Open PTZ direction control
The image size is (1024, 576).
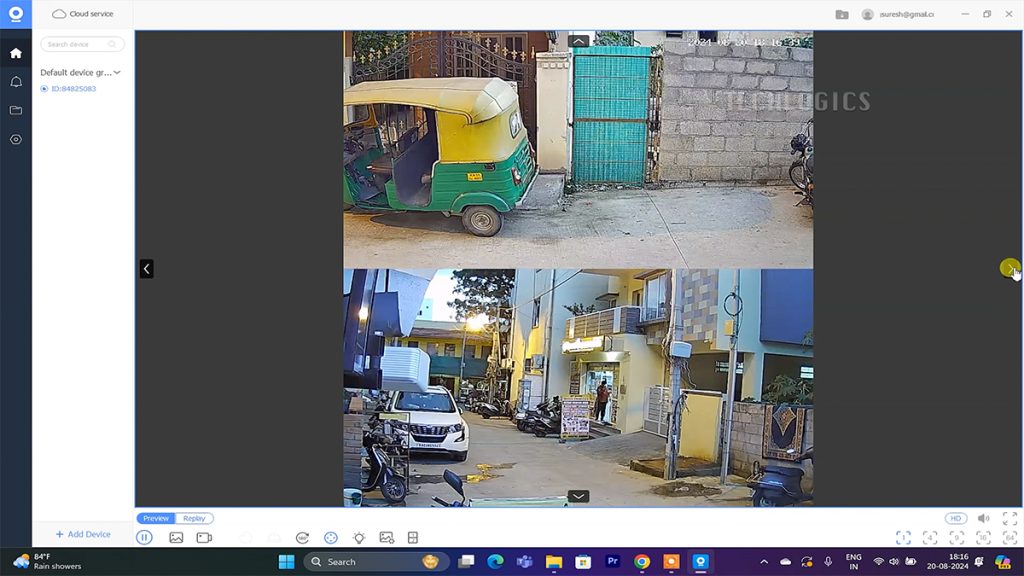331,538
